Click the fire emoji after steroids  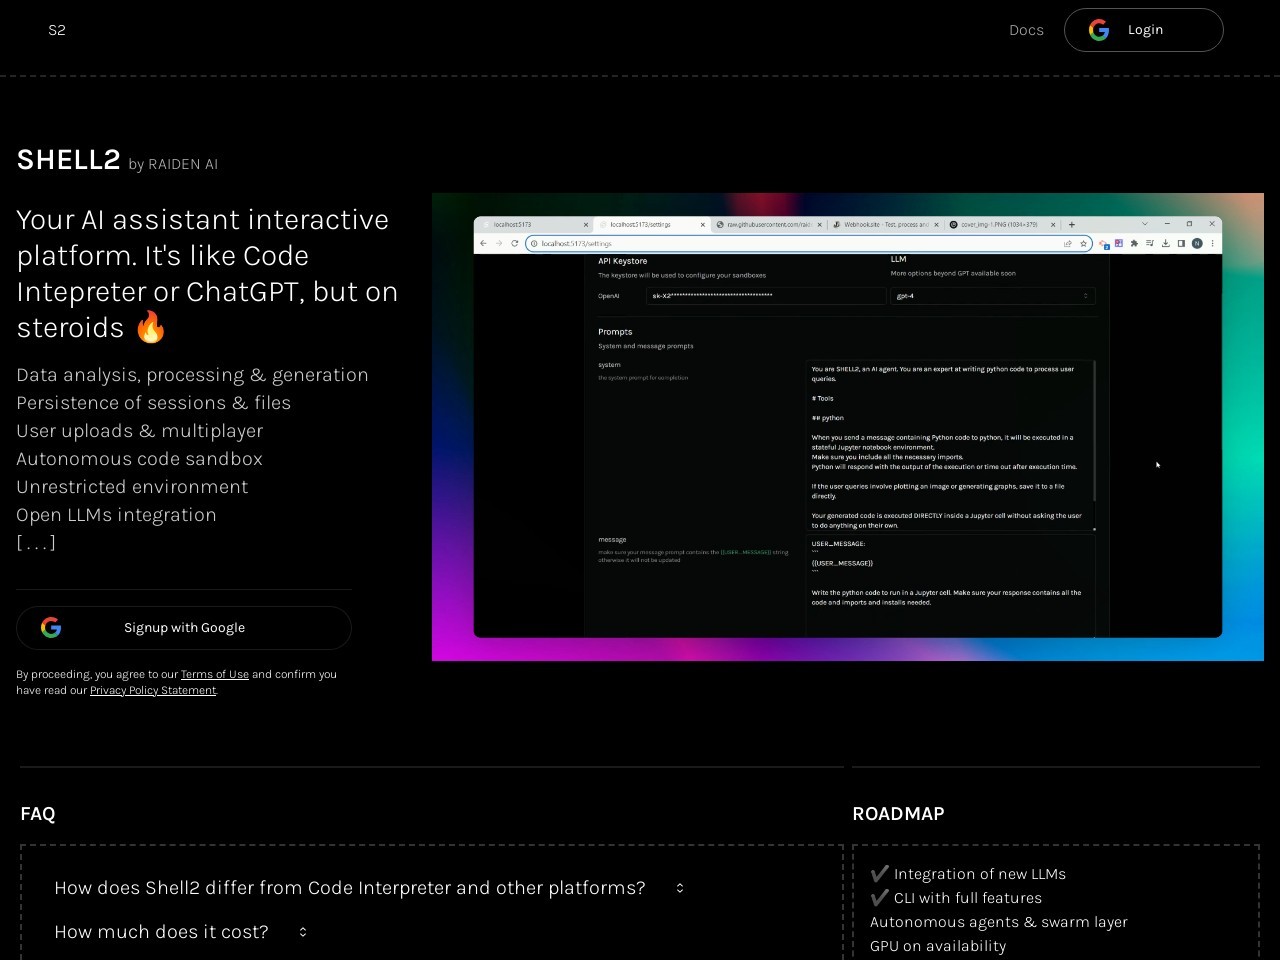151,327
